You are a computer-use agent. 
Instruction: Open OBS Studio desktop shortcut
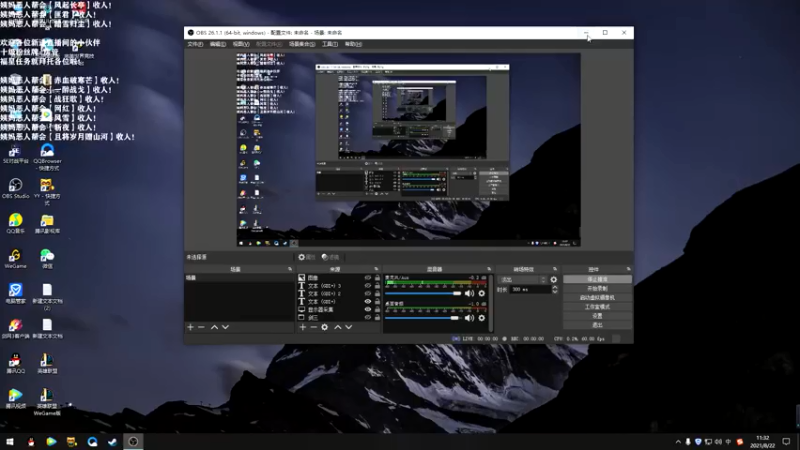(x=15, y=188)
